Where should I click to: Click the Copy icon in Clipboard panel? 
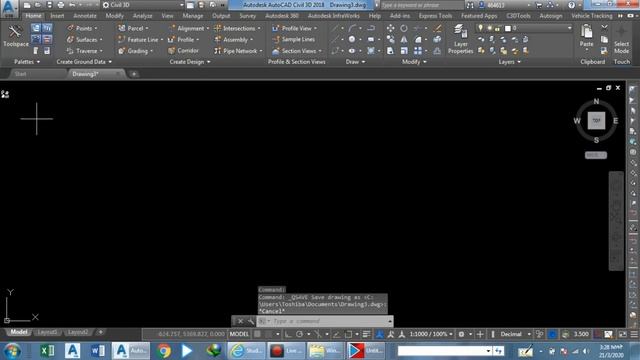click(604, 40)
